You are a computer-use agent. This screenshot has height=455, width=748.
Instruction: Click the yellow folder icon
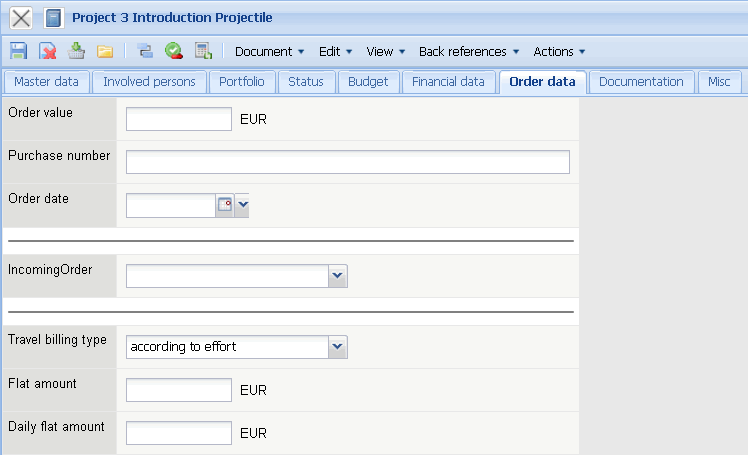point(104,51)
